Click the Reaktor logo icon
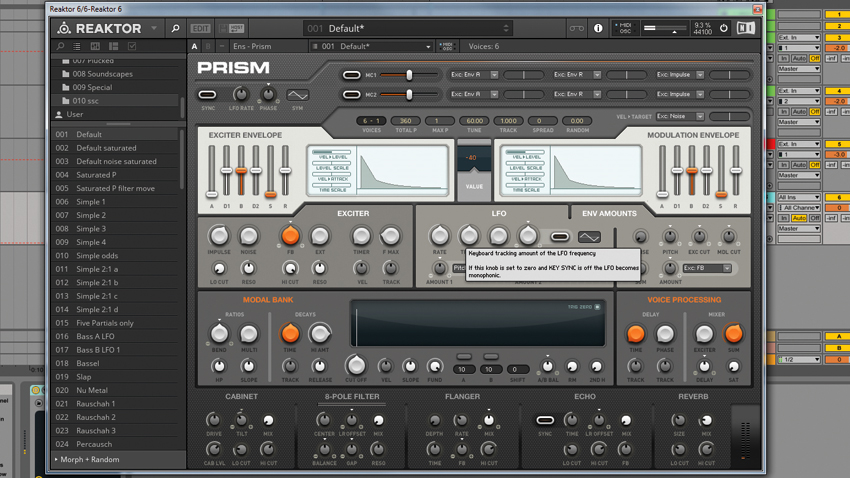 pyautogui.click(x=65, y=28)
